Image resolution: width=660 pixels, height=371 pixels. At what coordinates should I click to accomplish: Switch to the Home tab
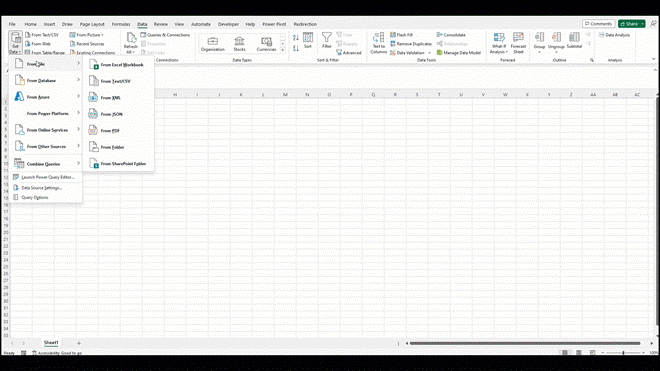[30, 24]
